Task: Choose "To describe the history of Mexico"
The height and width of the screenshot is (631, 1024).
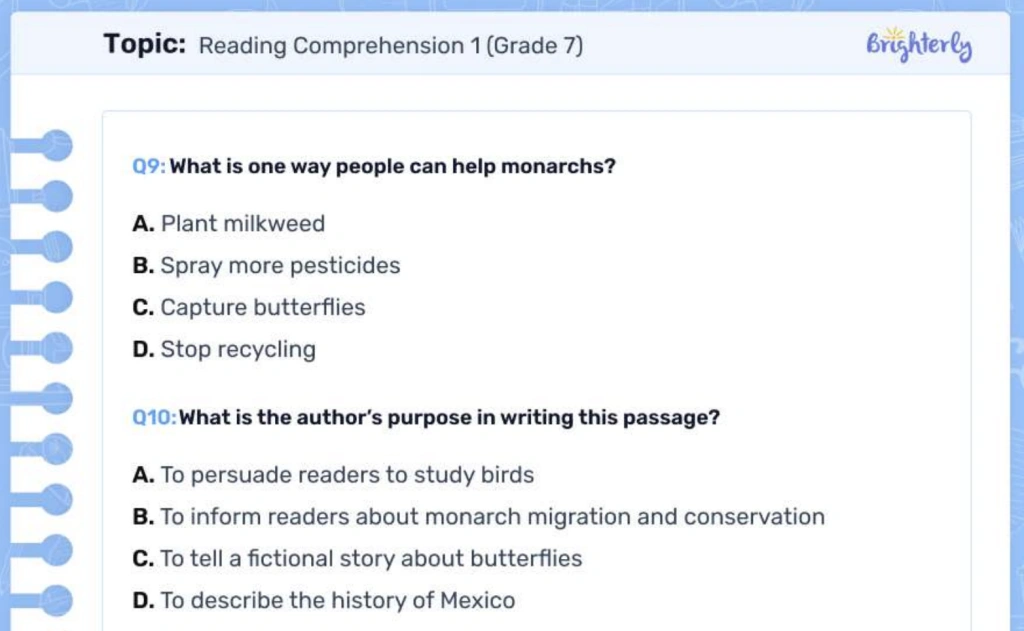Action: (x=337, y=601)
